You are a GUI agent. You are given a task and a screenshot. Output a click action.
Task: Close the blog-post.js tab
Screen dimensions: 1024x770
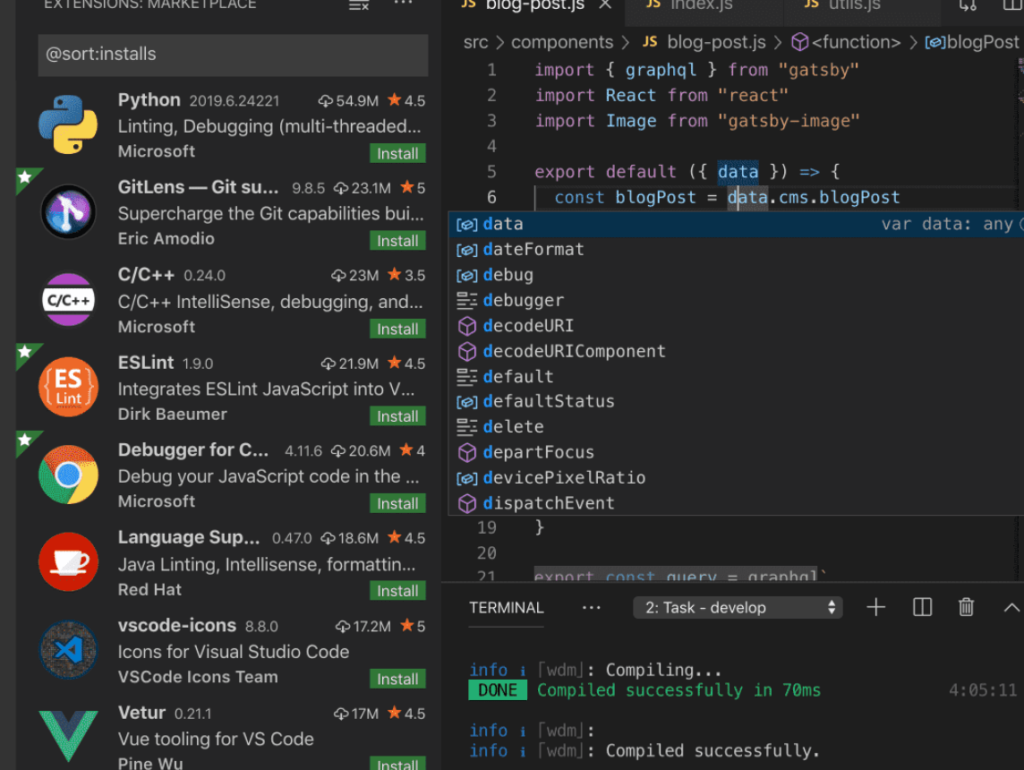click(605, 4)
